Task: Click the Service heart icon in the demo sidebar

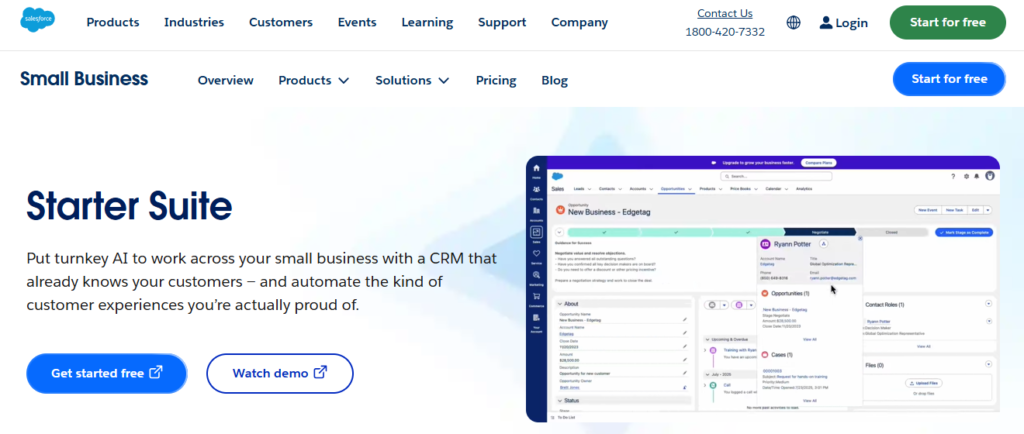Action: (536, 253)
